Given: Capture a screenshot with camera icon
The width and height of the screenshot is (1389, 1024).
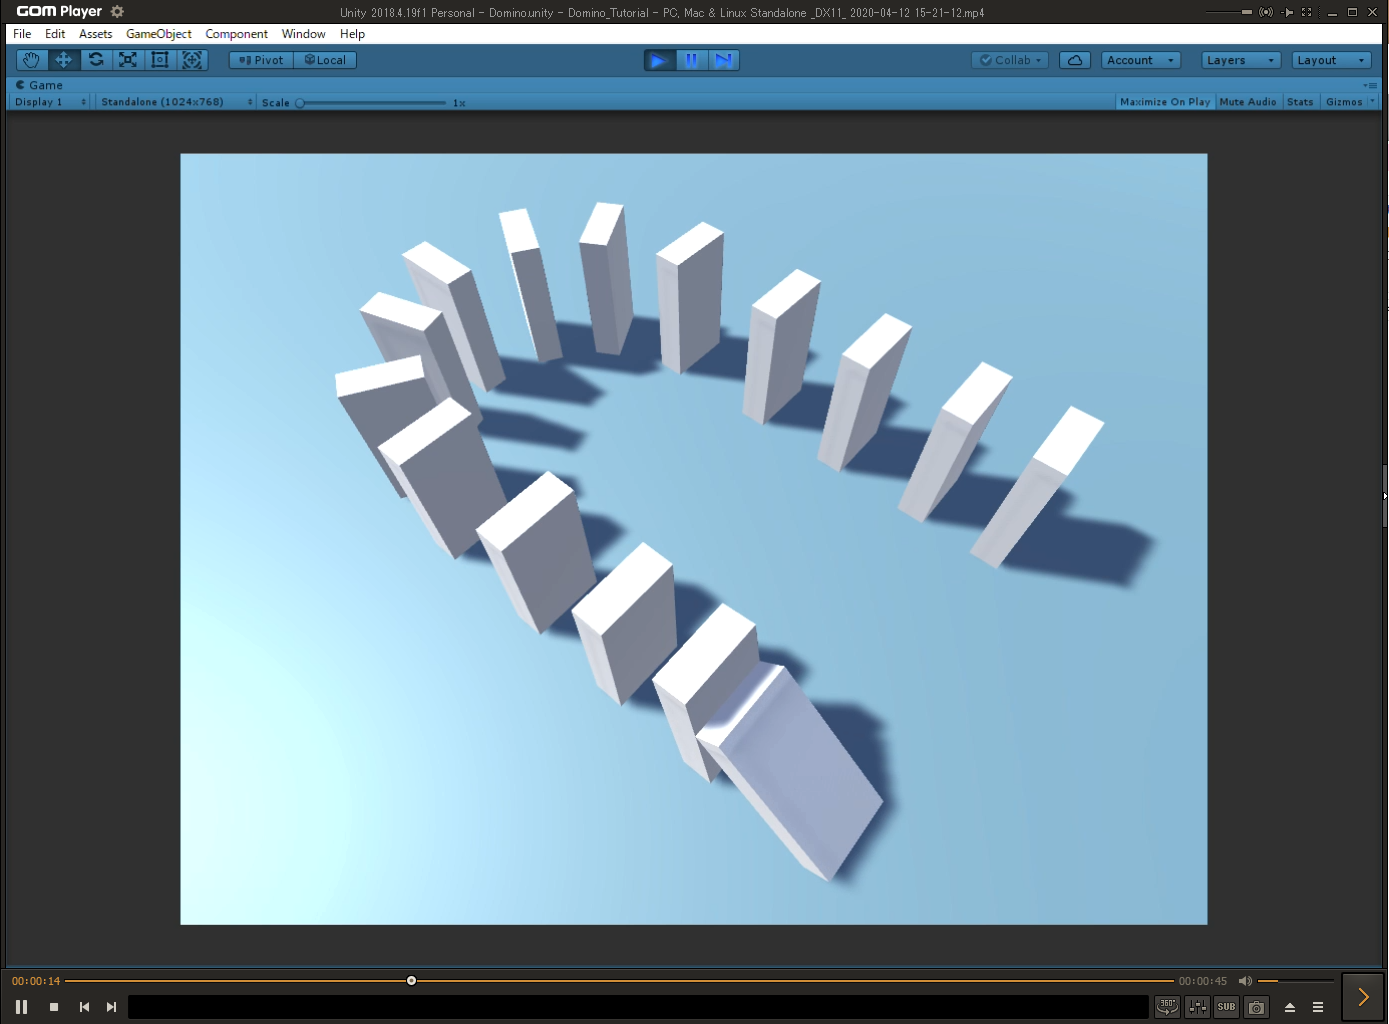Looking at the screenshot, I should (1257, 1007).
